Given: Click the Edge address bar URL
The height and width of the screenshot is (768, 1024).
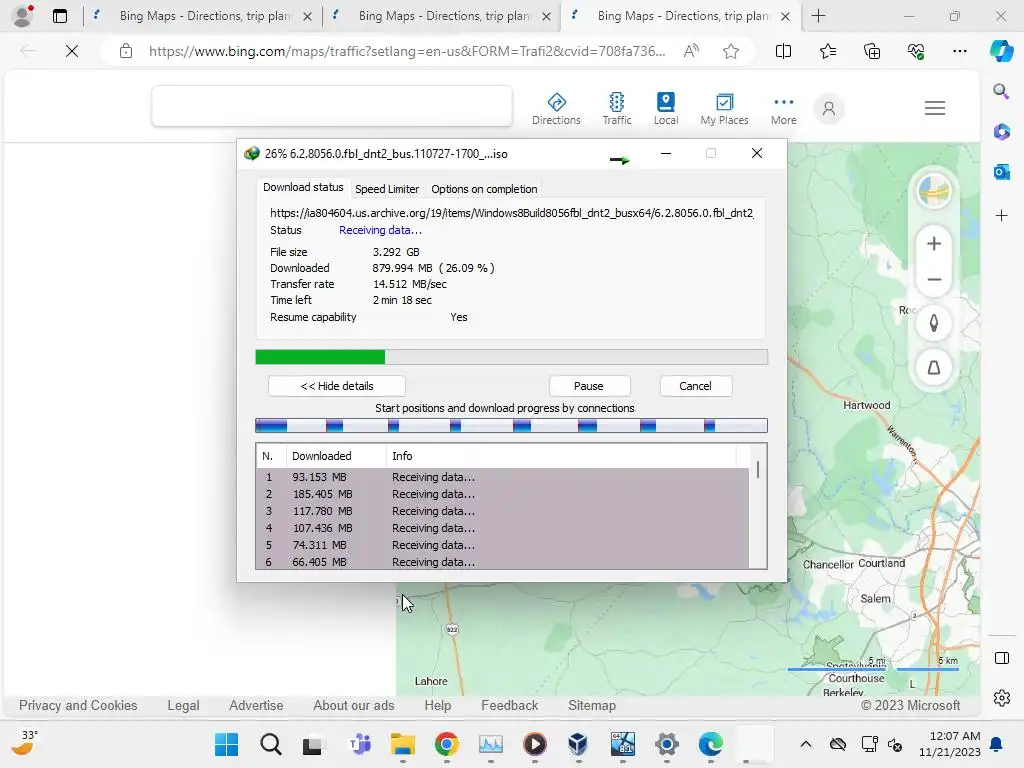Looking at the screenshot, I should pos(407,51).
